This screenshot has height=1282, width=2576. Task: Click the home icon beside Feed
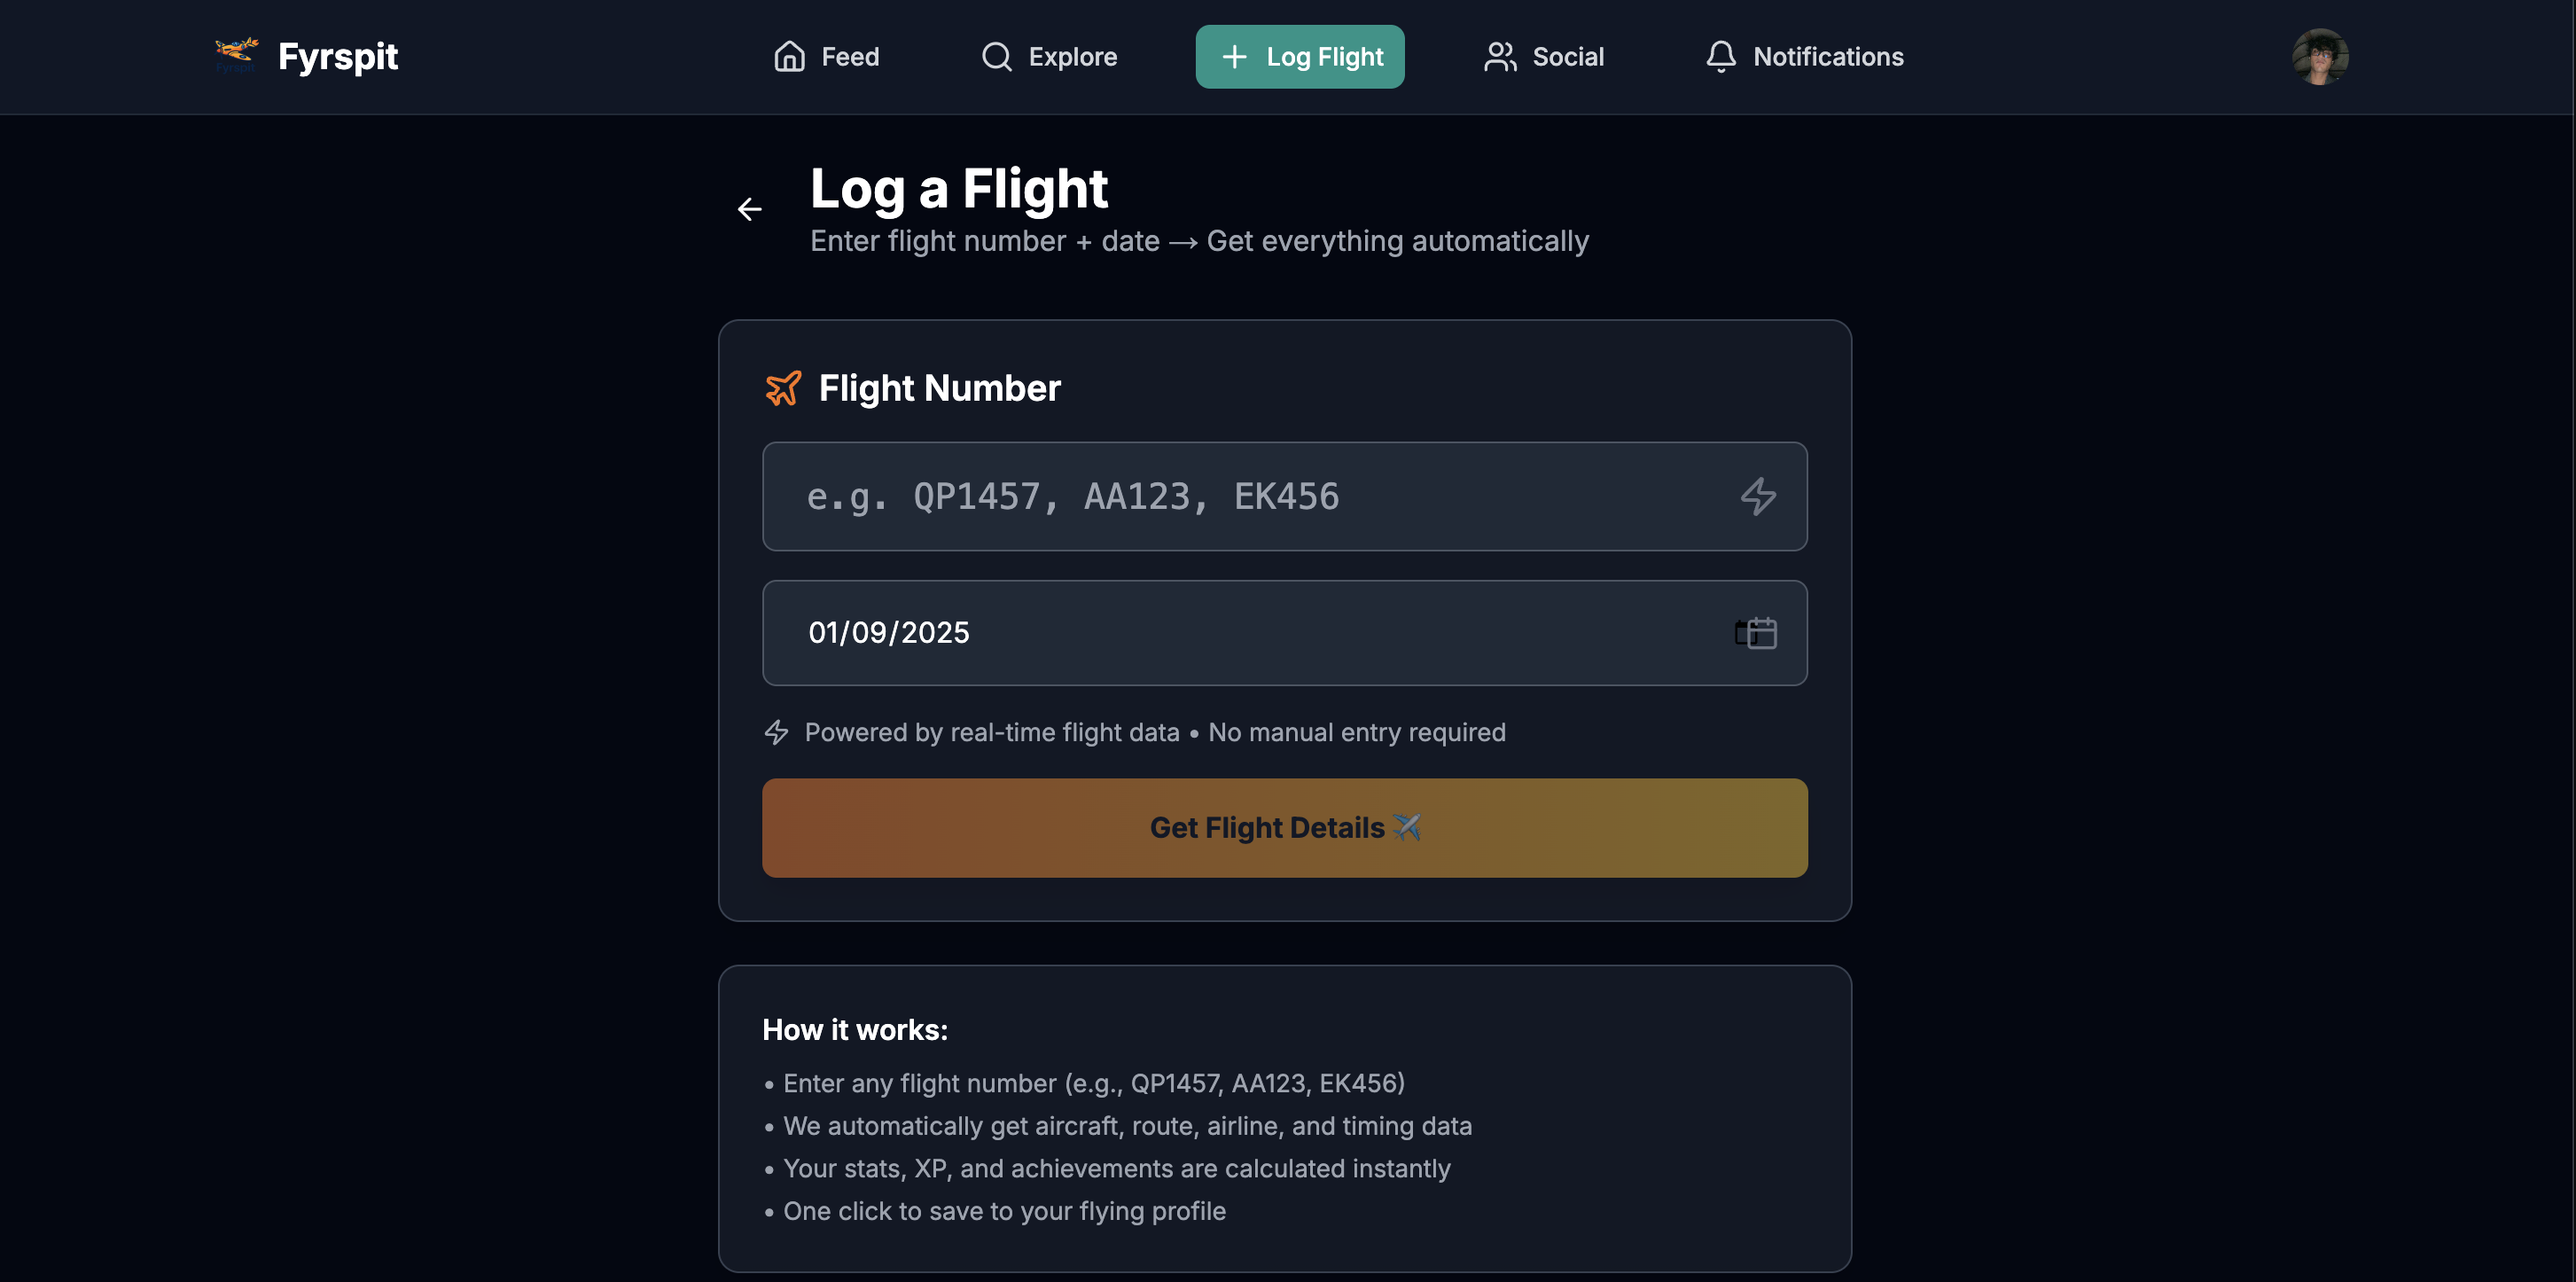(789, 57)
